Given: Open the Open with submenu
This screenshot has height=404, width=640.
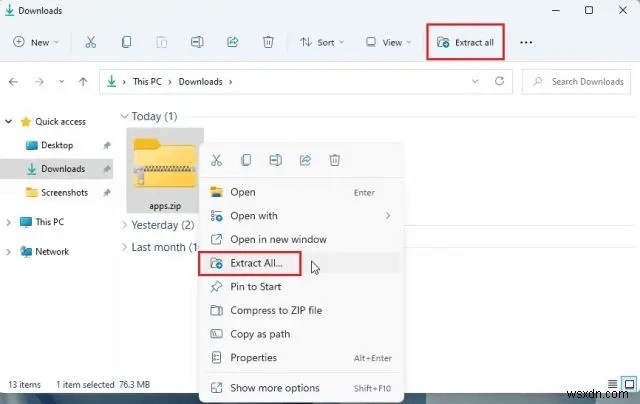Looking at the screenshot, I should click(301, 215).
